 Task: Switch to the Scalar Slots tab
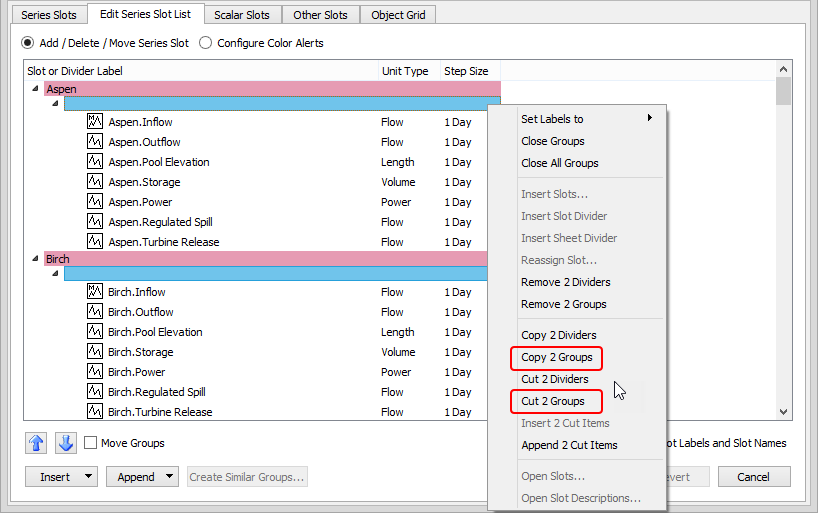pyautogui.click(x=242, y=15)
